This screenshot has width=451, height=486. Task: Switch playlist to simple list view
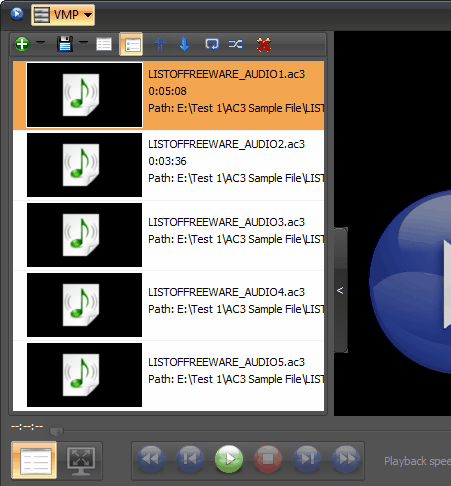coord(104,44)
